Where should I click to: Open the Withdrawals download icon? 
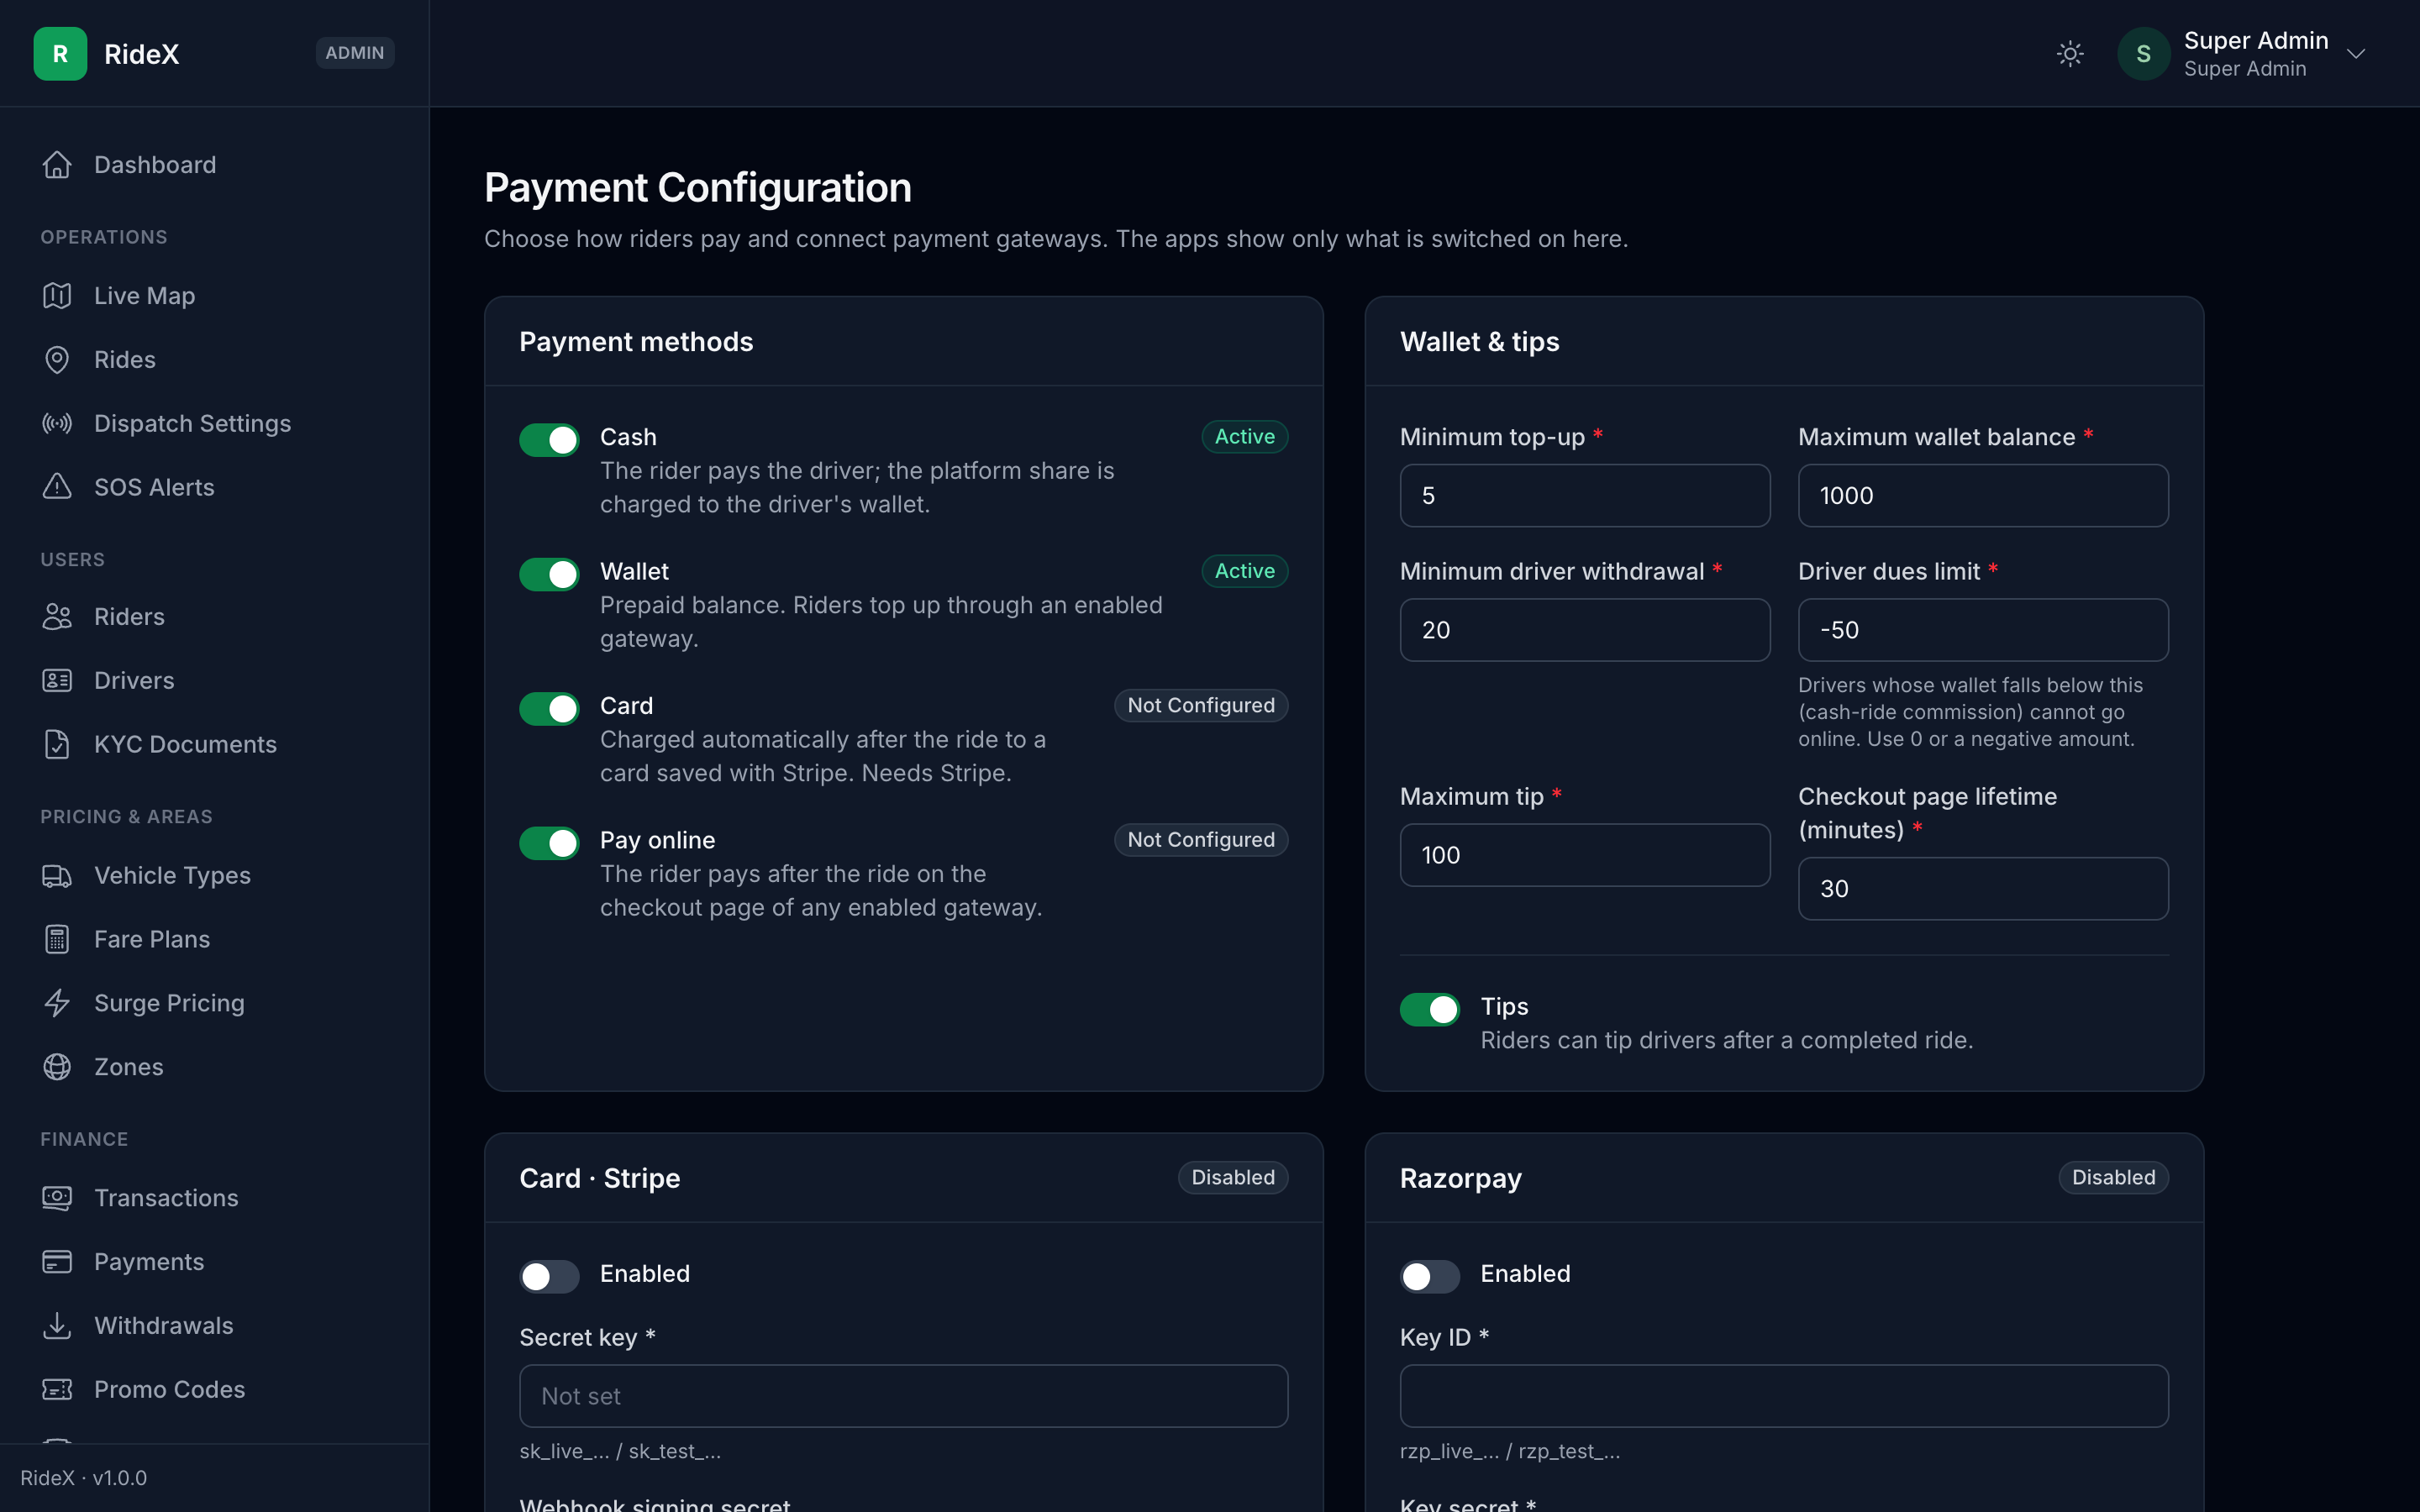click(x=57, y=1326)
